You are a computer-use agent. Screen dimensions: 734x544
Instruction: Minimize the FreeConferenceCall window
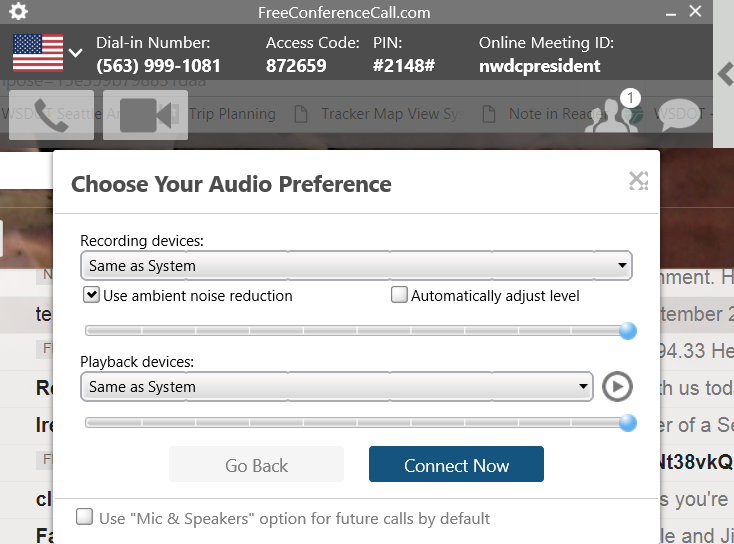coord(671,13)
